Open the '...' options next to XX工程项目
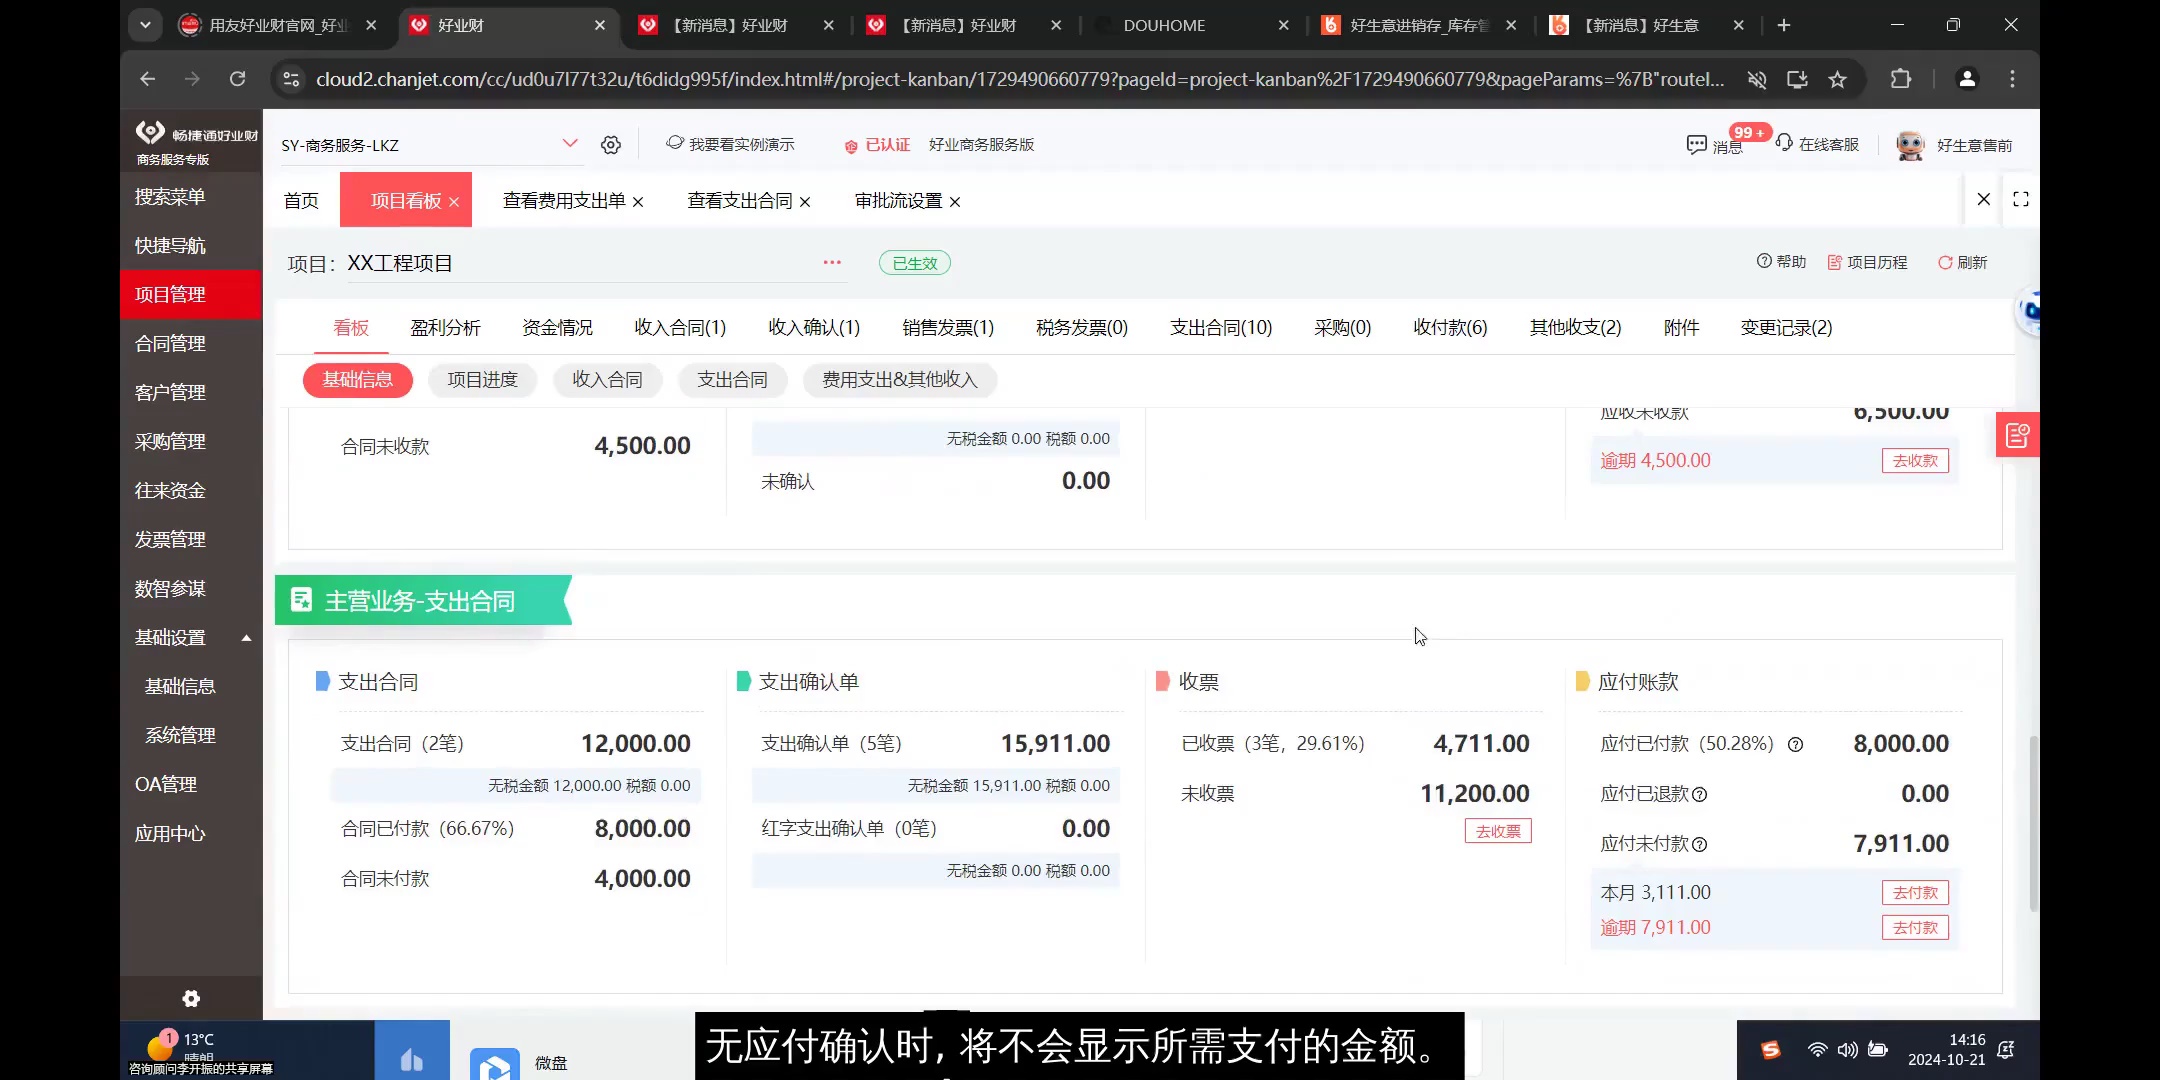Screen dimensions: 2160x1080 (x=831, y=262)
